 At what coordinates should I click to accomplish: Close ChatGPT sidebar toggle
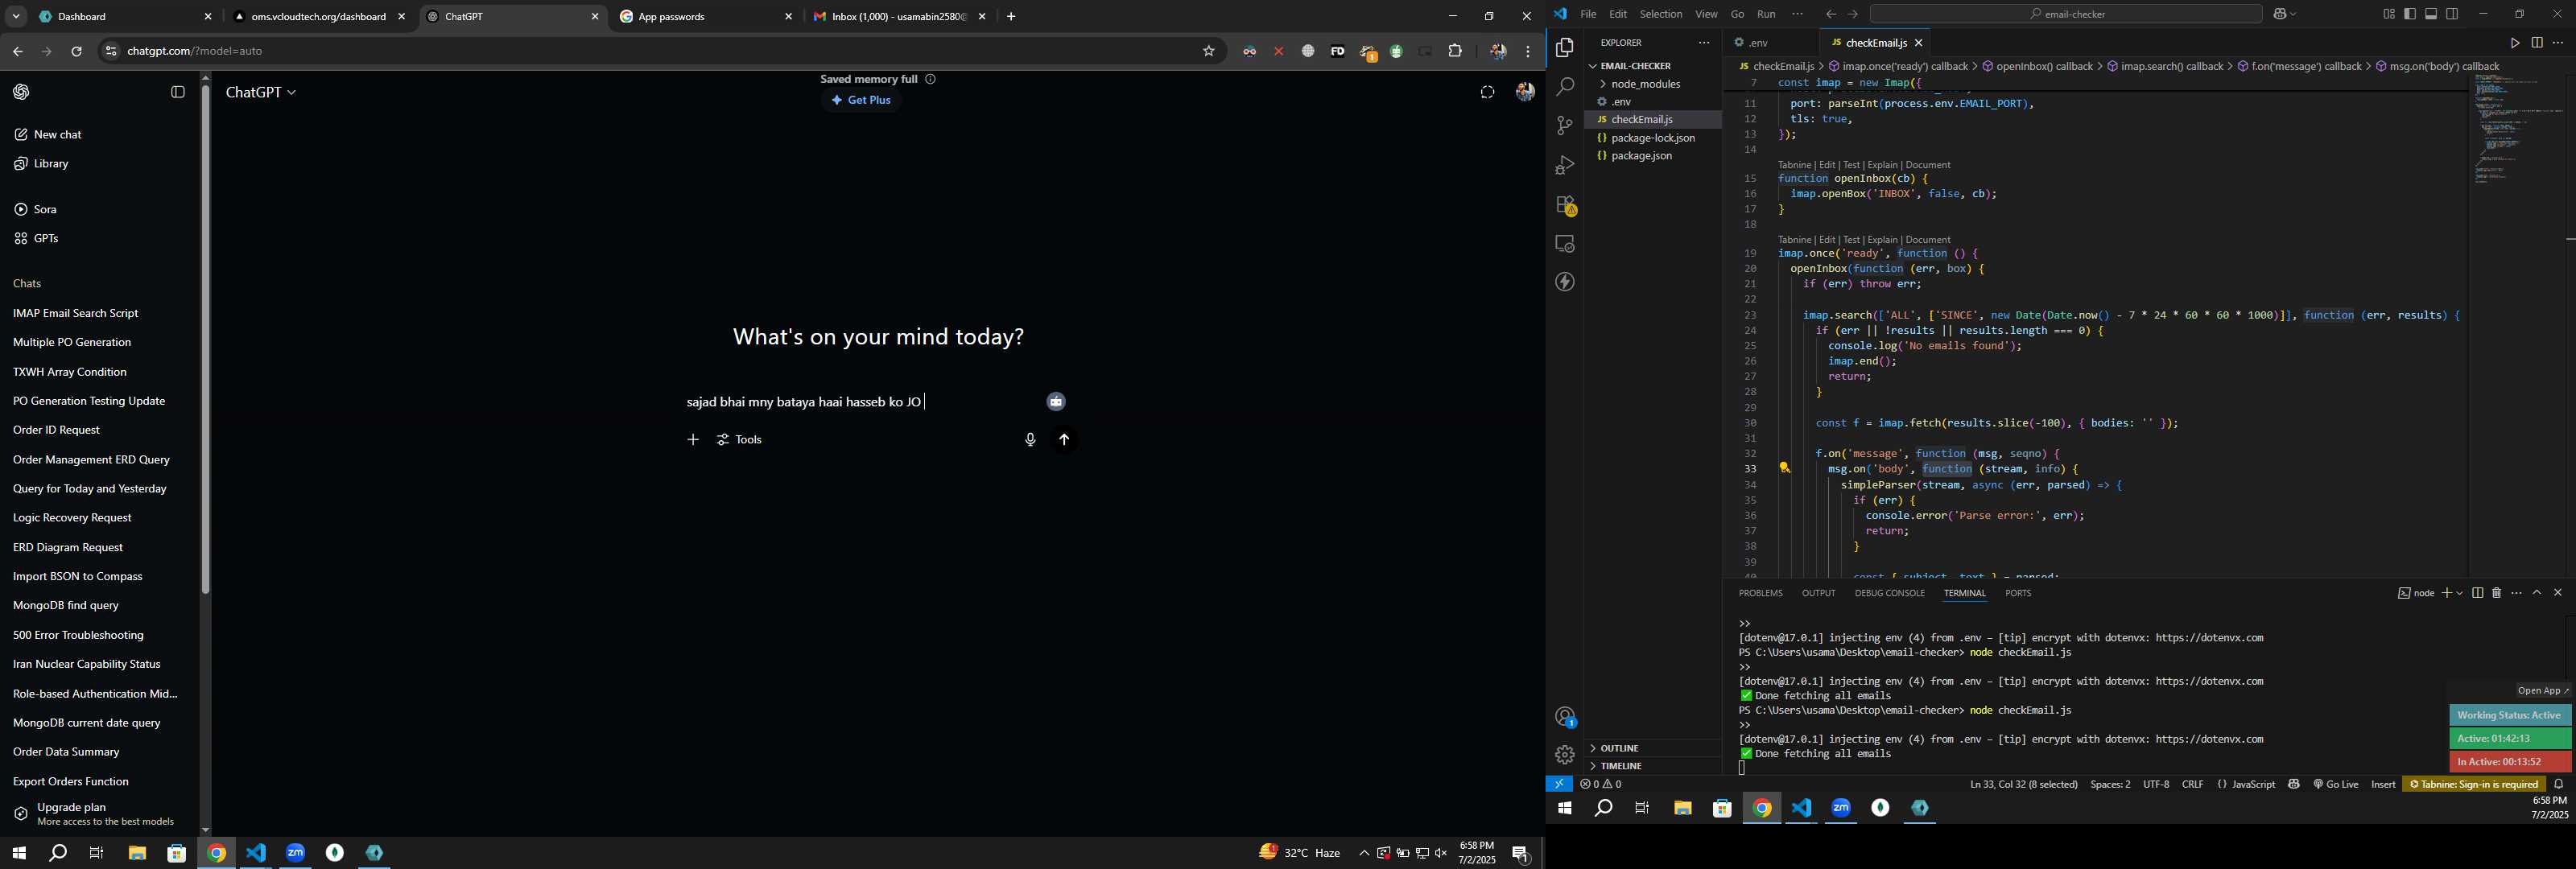[x=178, y=92]
